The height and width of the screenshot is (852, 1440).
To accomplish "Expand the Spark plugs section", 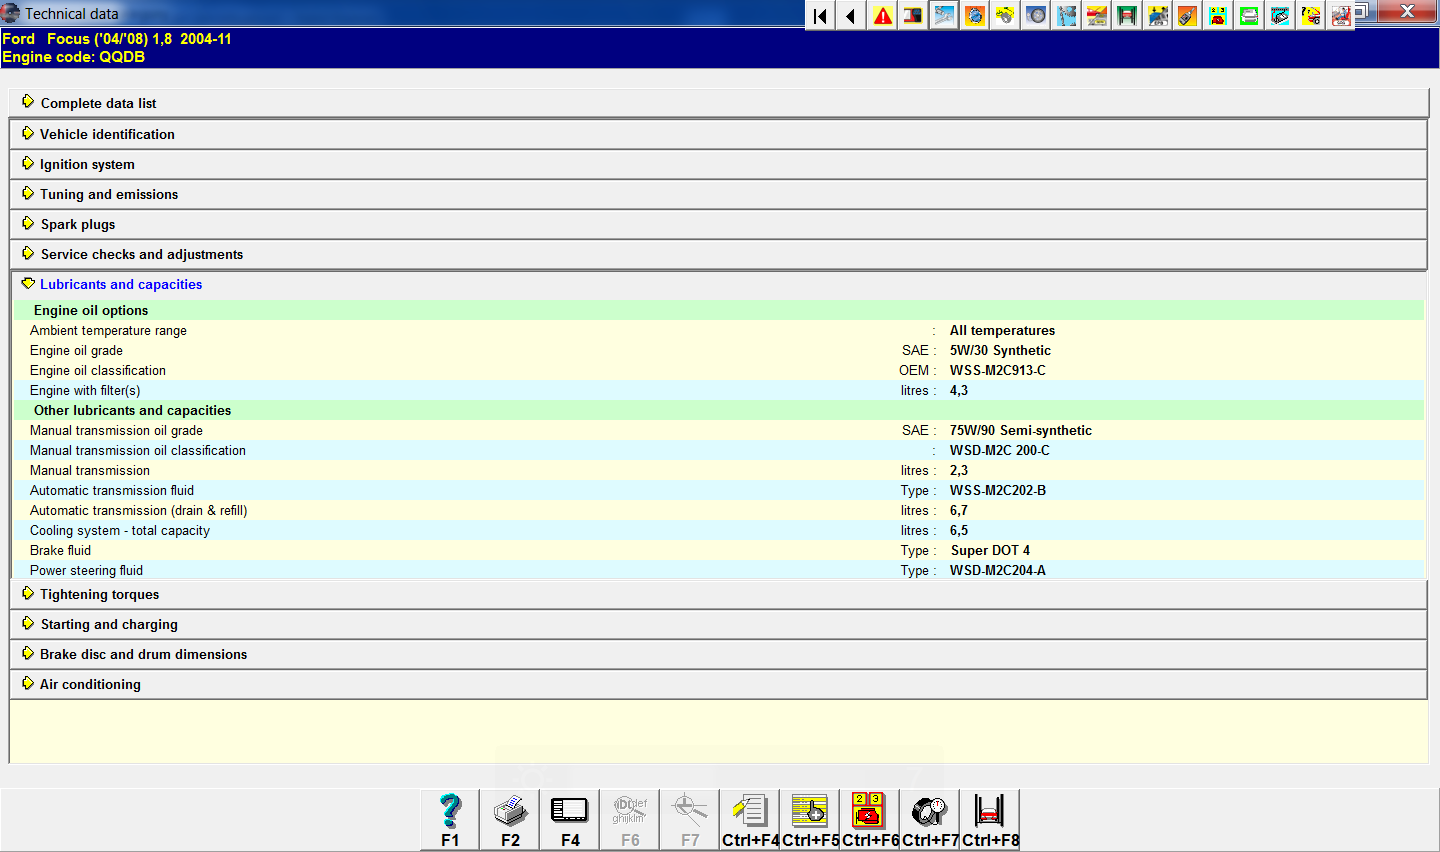I will click(x=78, y=224).
